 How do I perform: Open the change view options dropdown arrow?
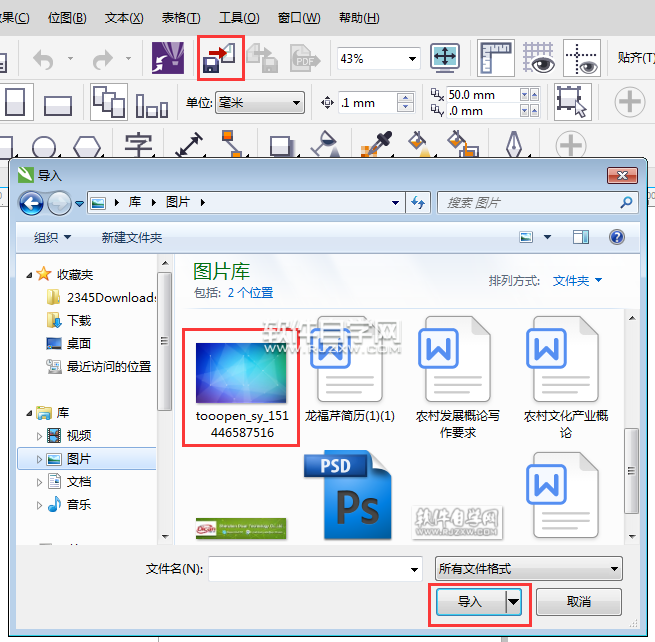click(x=547, y=237)
